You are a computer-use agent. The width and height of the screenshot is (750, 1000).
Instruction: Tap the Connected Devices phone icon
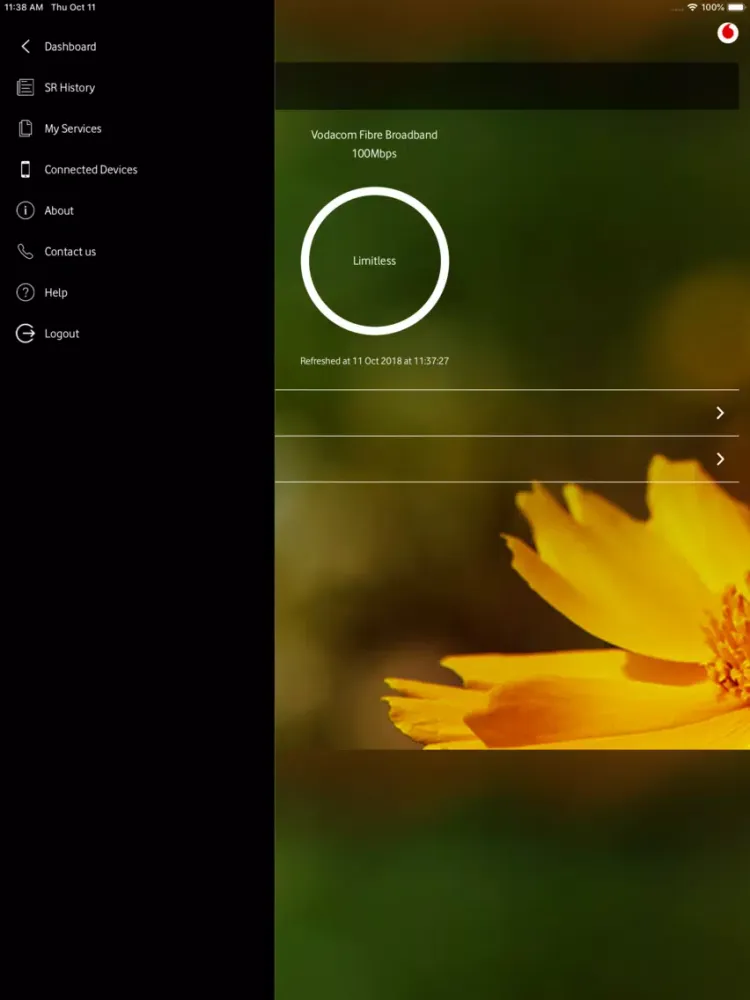tap(26, 170)
